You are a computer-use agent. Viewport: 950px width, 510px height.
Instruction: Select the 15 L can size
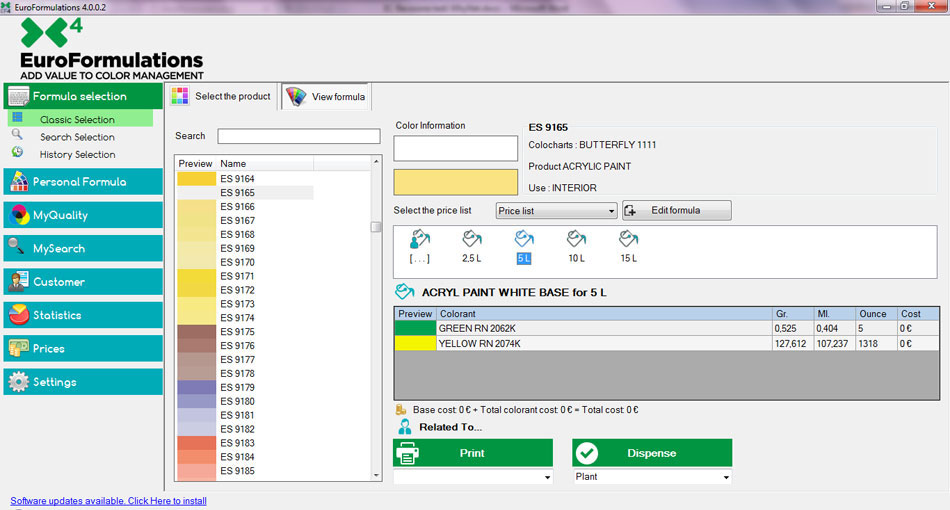628,247
